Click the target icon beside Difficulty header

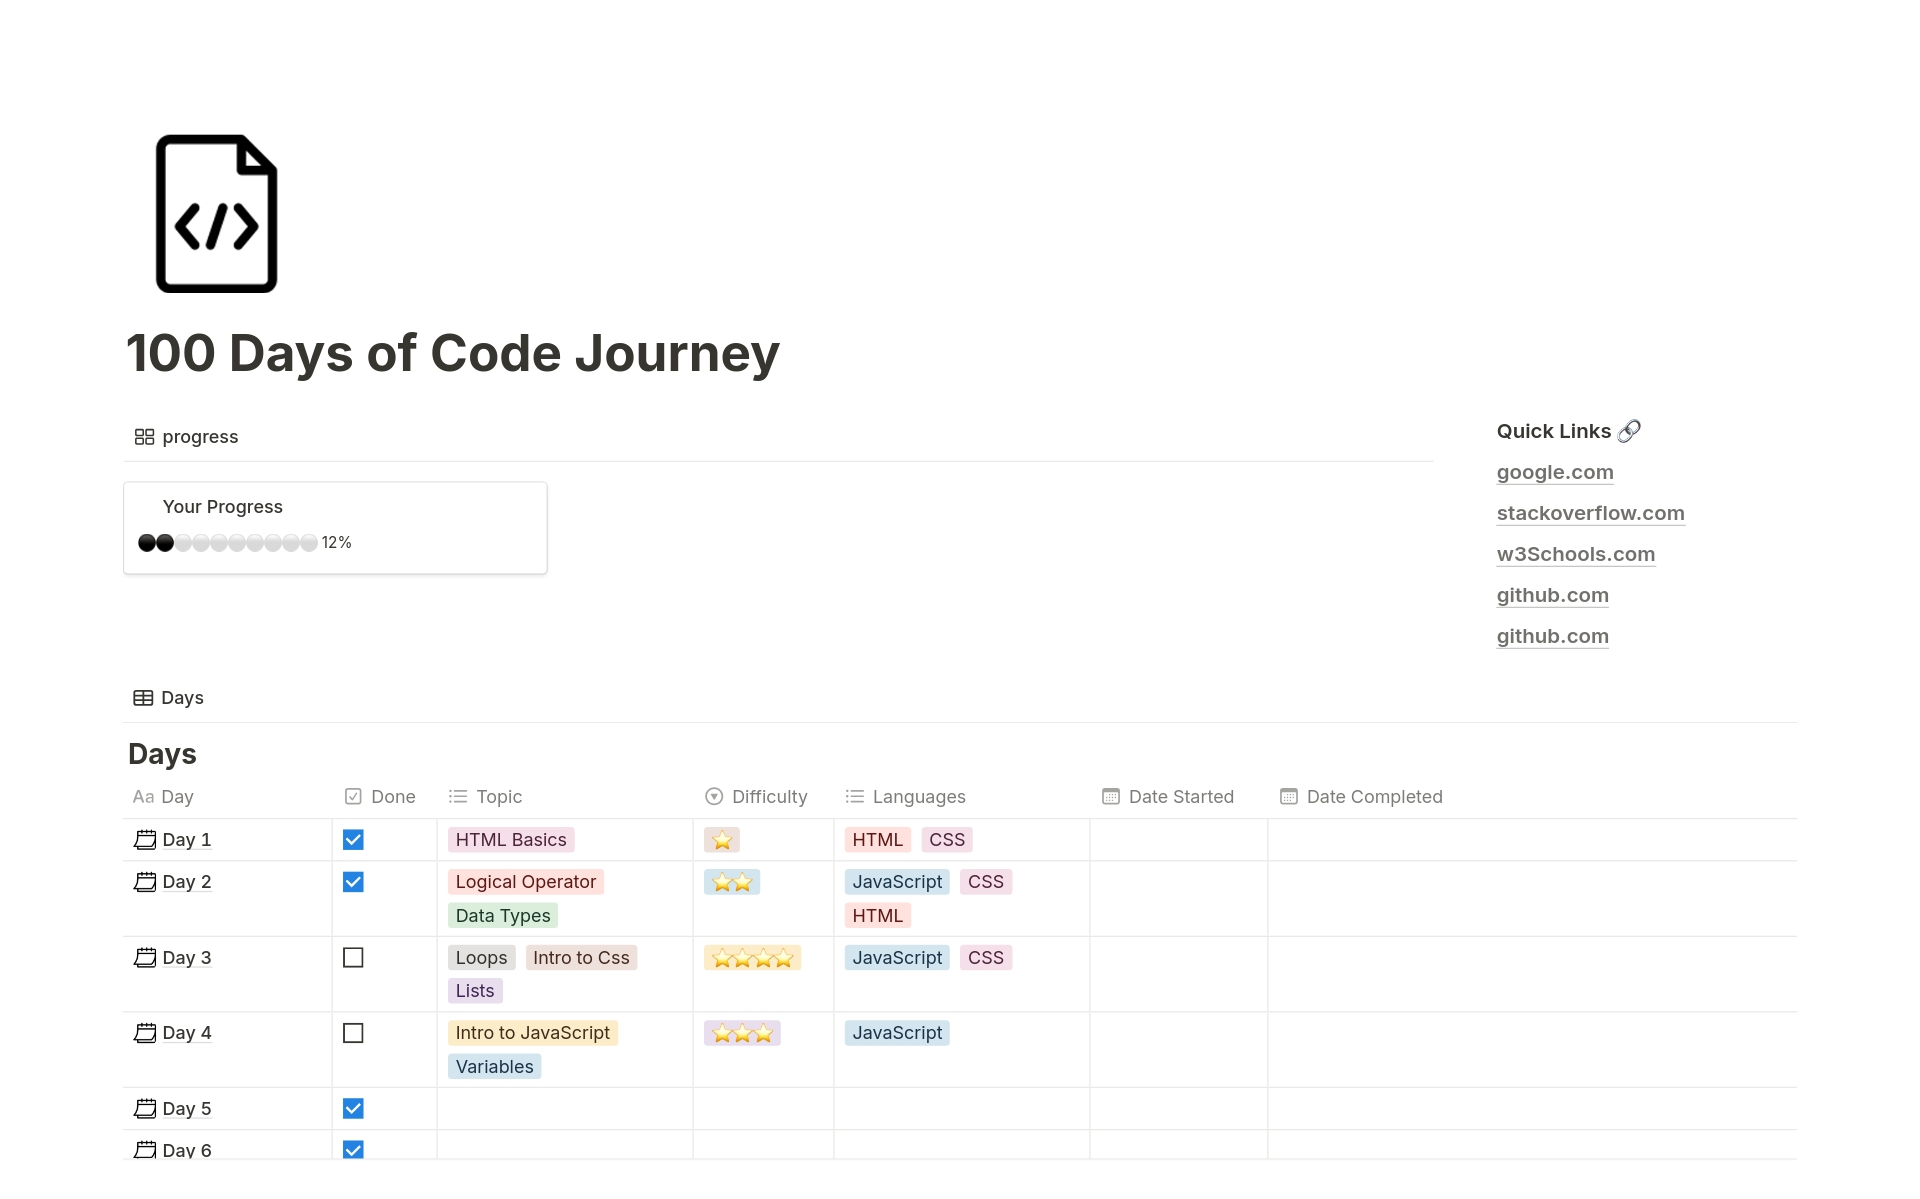click(x=714, y=797)
